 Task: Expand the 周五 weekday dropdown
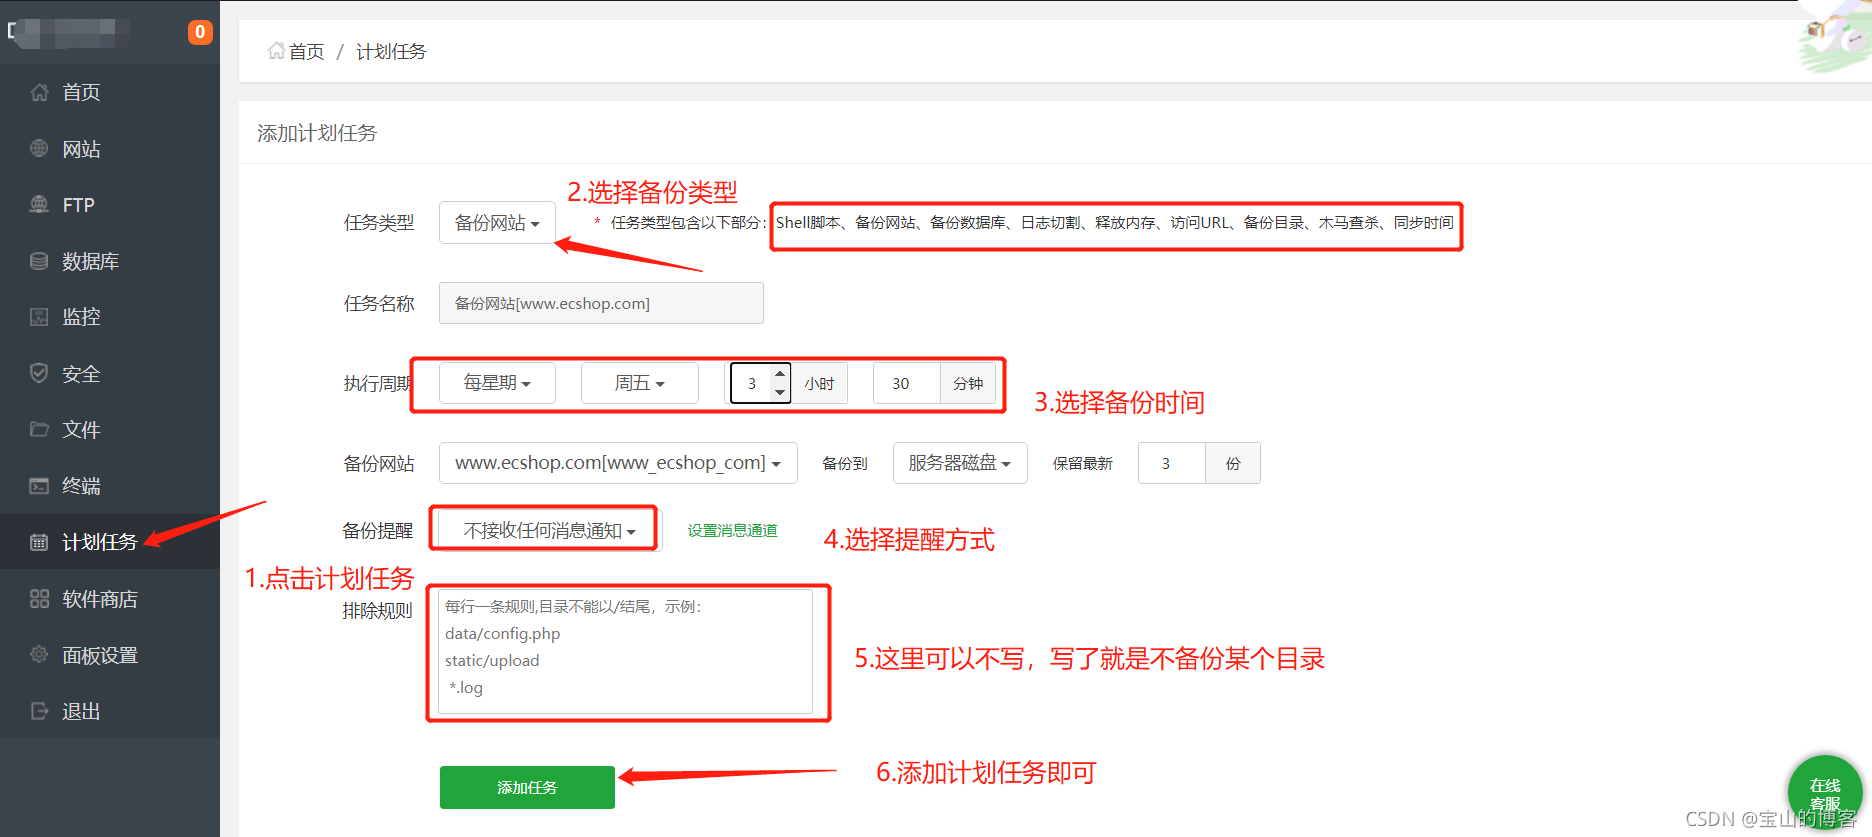pyautogui.click(x=639, y=383)
